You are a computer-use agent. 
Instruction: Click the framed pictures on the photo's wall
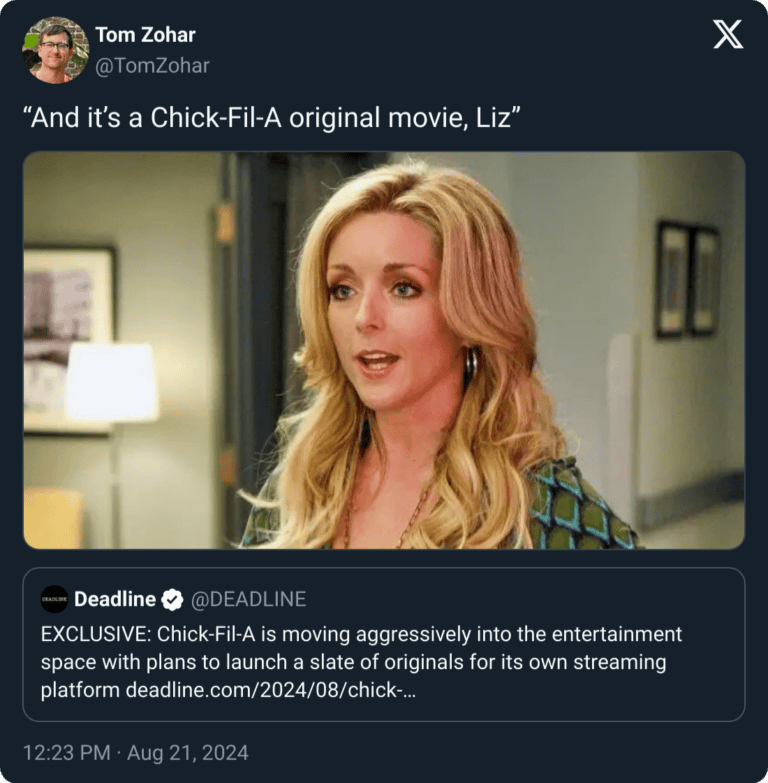(x=688, y=279)
